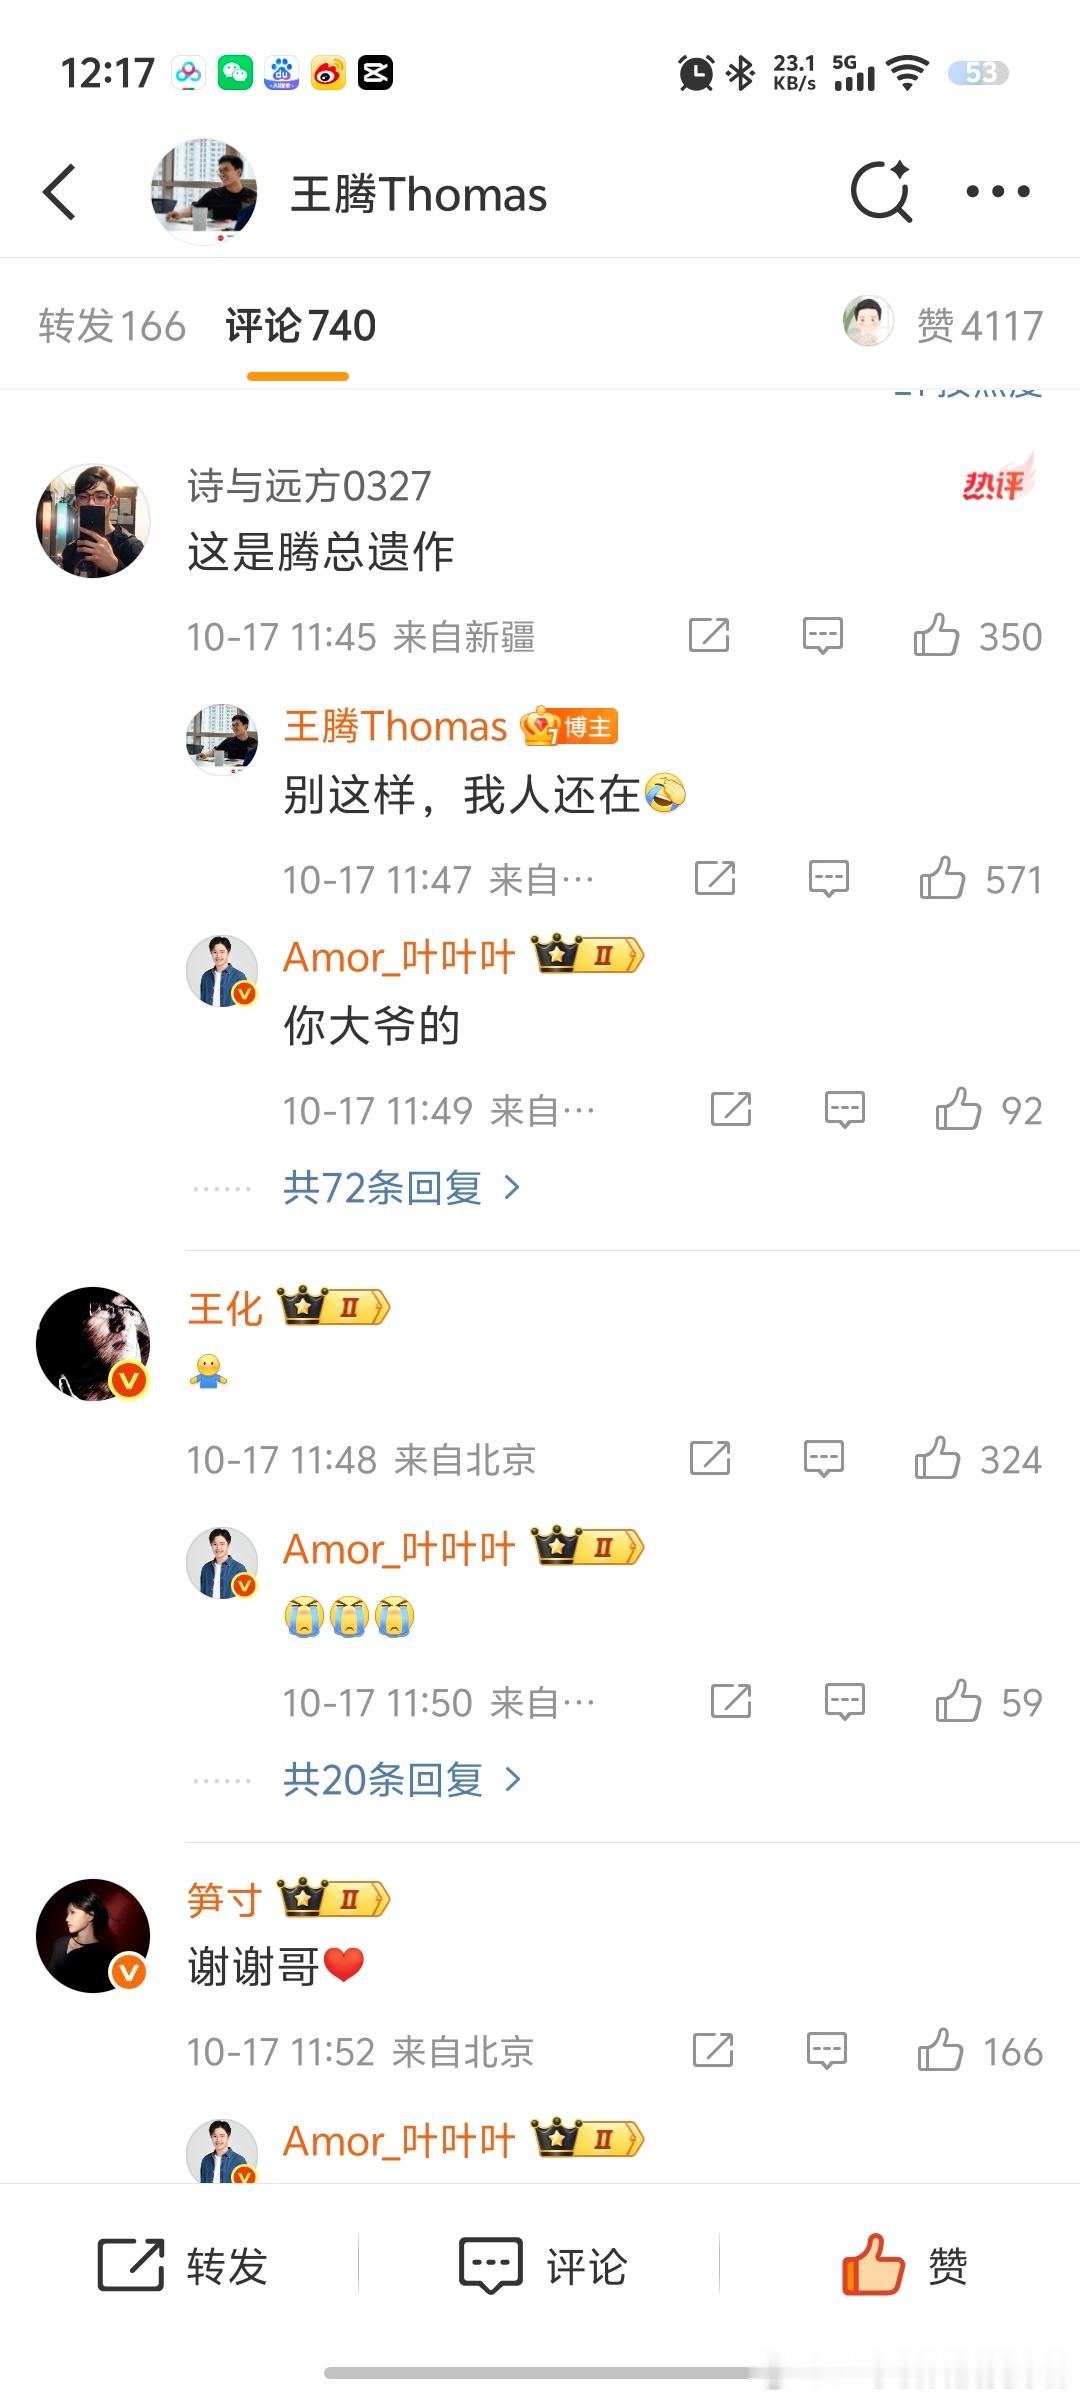Reply icon on 王化's comment
Screen dimensions: 1080x2400
pos(824,1459)
